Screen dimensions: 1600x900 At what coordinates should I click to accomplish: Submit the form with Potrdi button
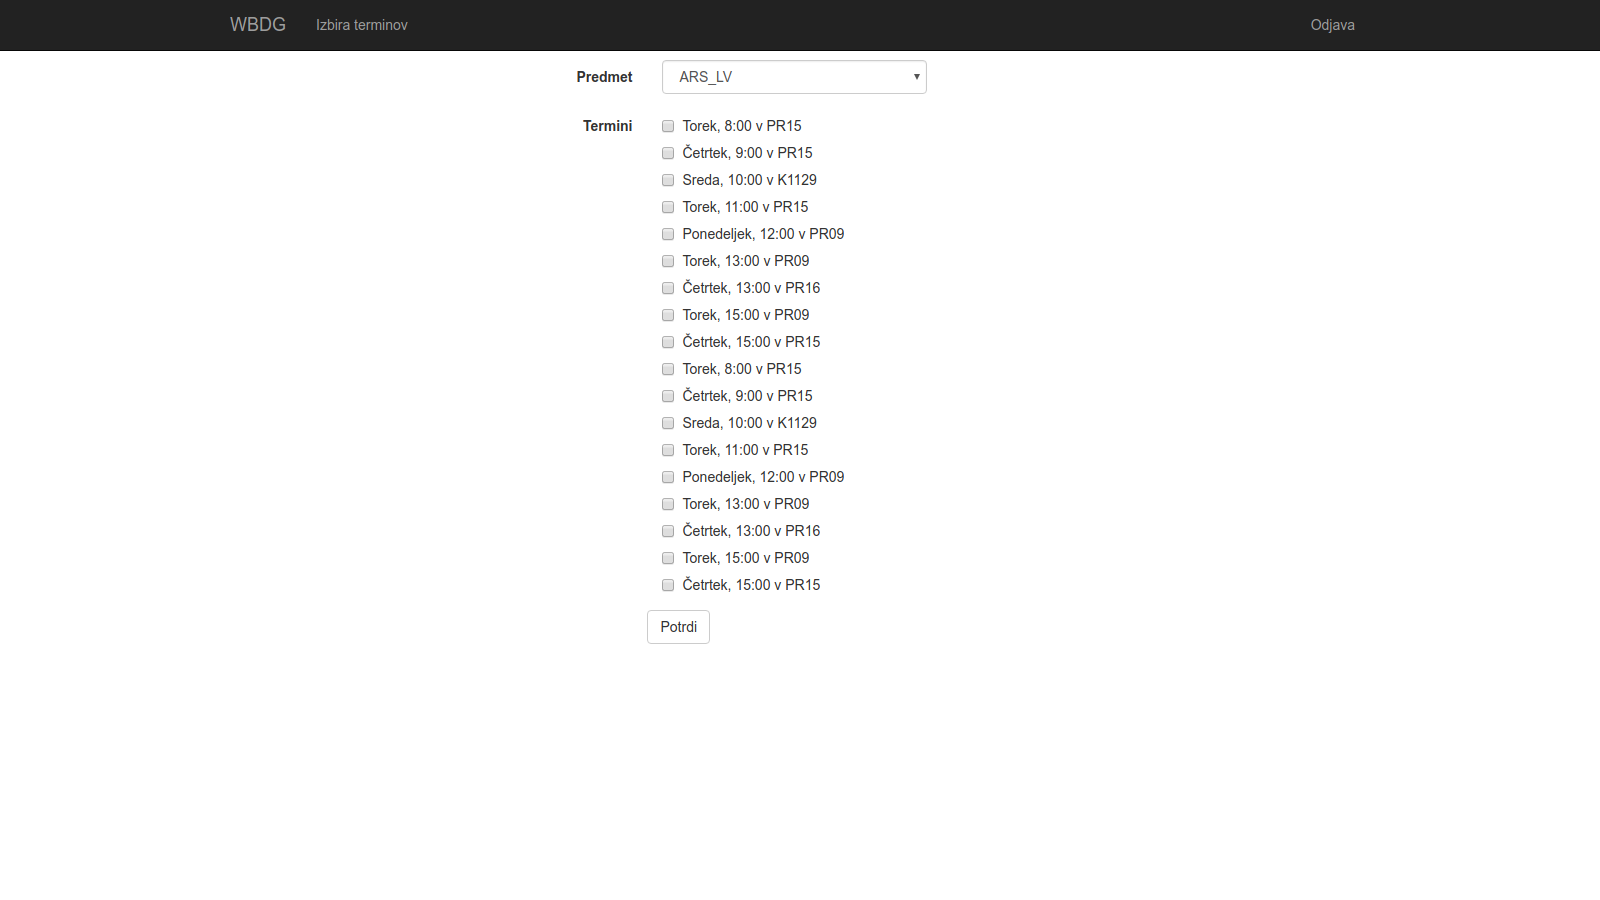[x=678, y=627]
